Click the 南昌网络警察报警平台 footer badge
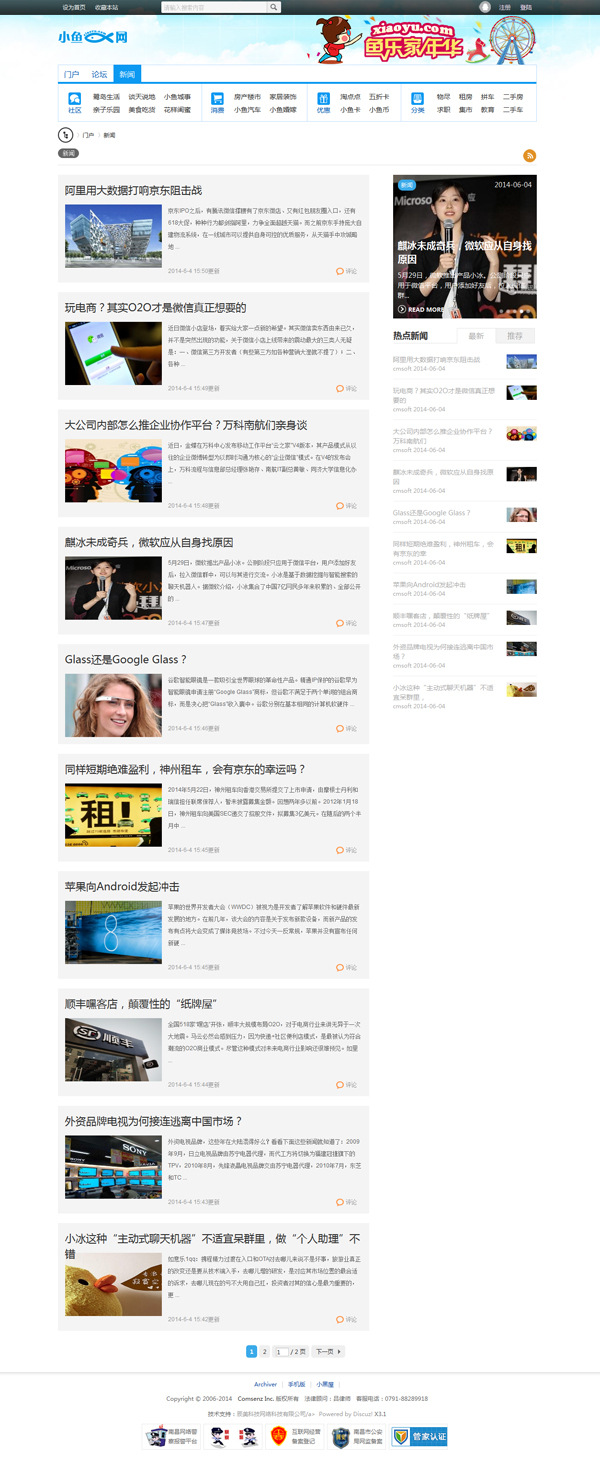Image resolution: width=600 pixels, height=1464 pixels. (169, 1437)
